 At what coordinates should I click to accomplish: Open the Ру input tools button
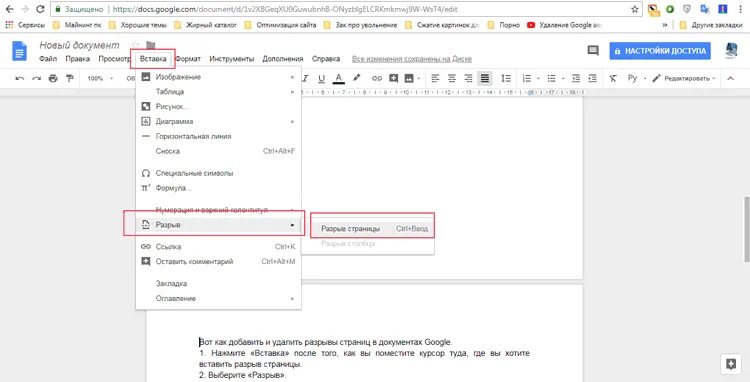coord(632,78)
